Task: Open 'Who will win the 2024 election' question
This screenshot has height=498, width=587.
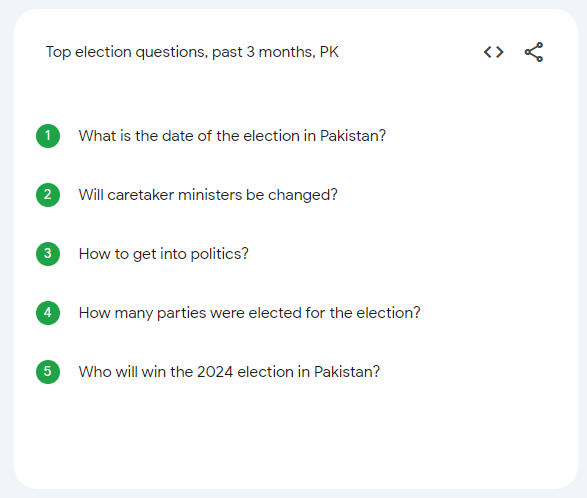Action: click(x=229, y=372)
